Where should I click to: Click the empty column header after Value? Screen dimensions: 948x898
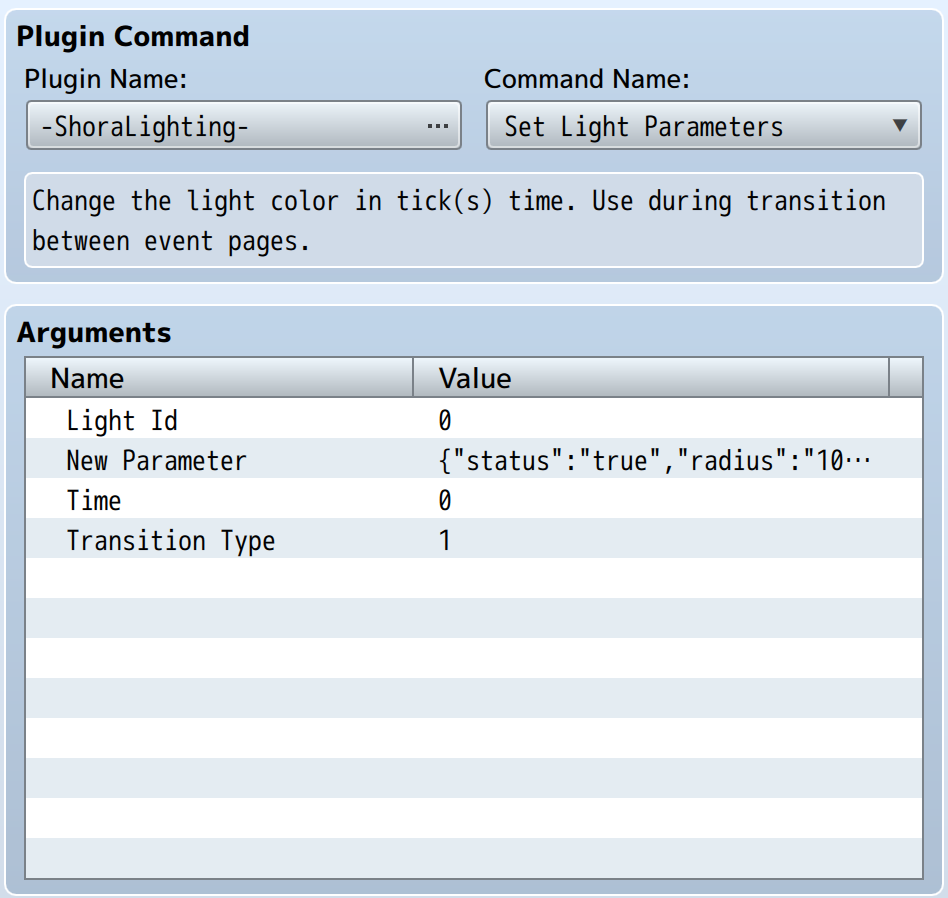coord(906,378)
